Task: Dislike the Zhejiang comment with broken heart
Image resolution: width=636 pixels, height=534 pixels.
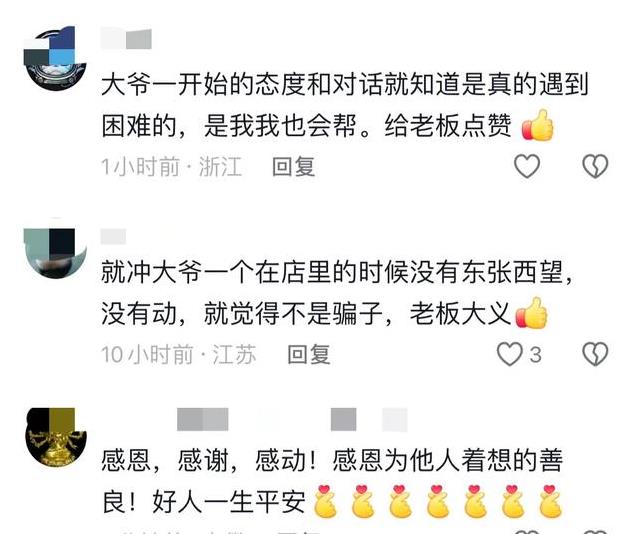Action: [x=595, y=166]
